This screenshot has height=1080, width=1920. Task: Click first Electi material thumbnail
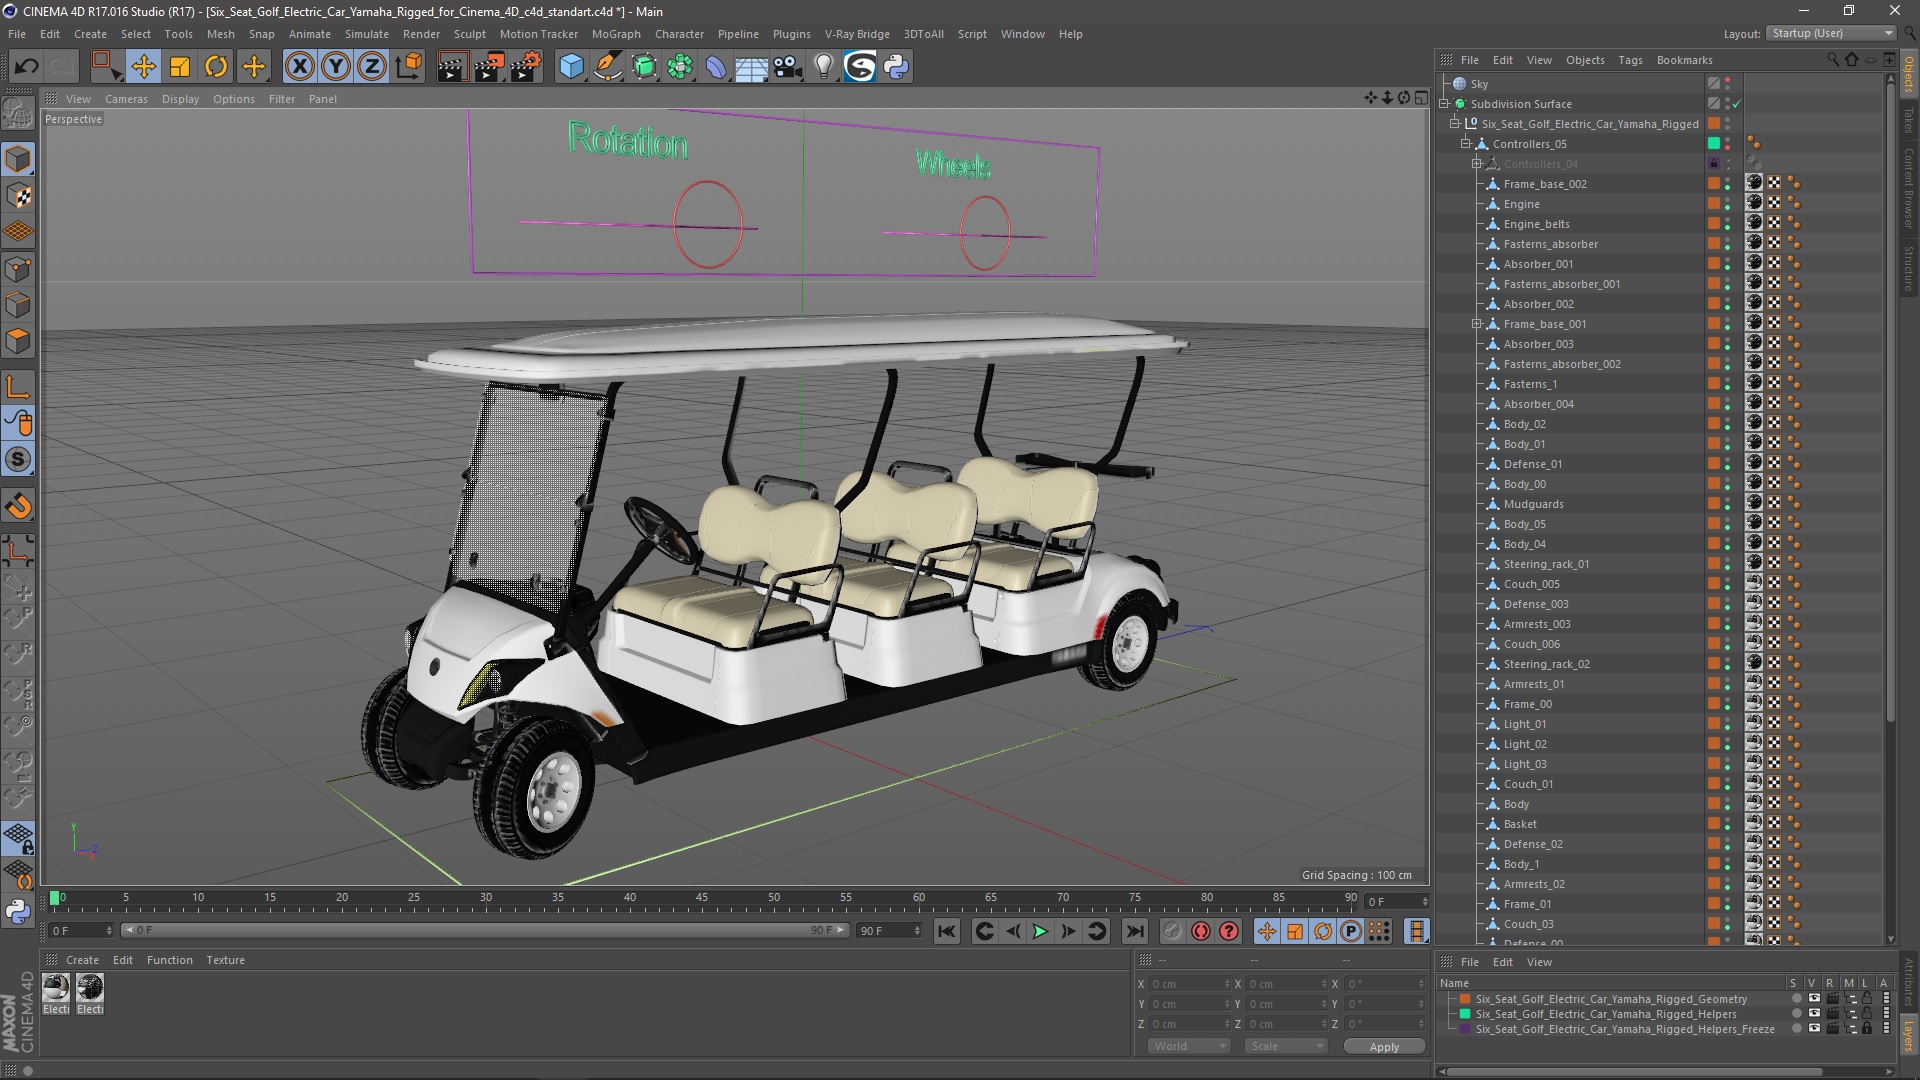[x=56, y=988]
